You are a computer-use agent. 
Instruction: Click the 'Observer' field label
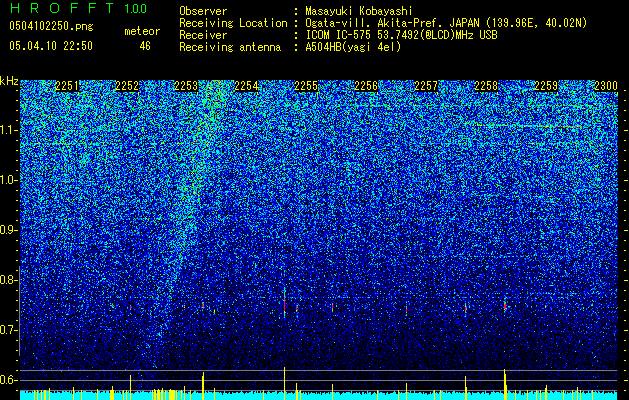(x=203, y=11)
